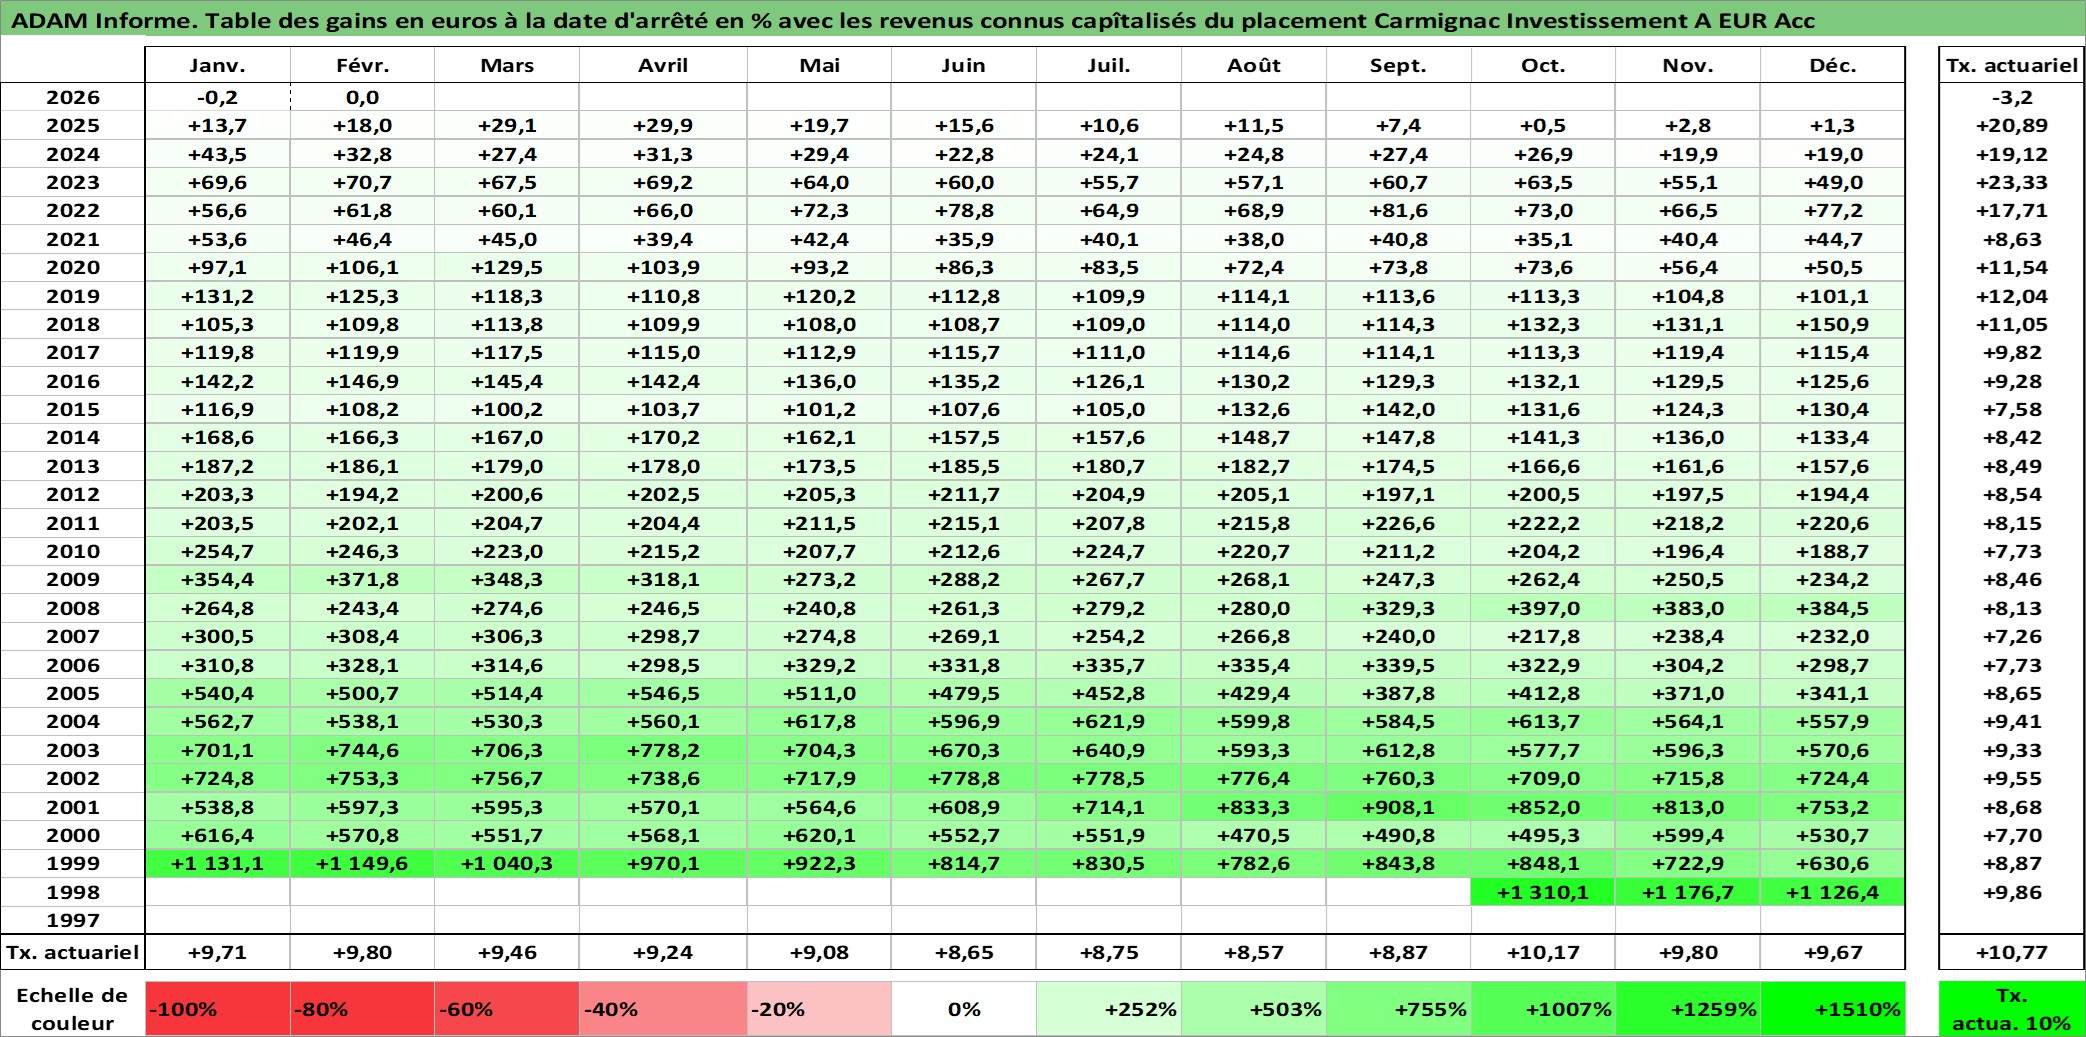
Task: Select the "+1510%" bright green swatch
Action: [1833, 1009]
